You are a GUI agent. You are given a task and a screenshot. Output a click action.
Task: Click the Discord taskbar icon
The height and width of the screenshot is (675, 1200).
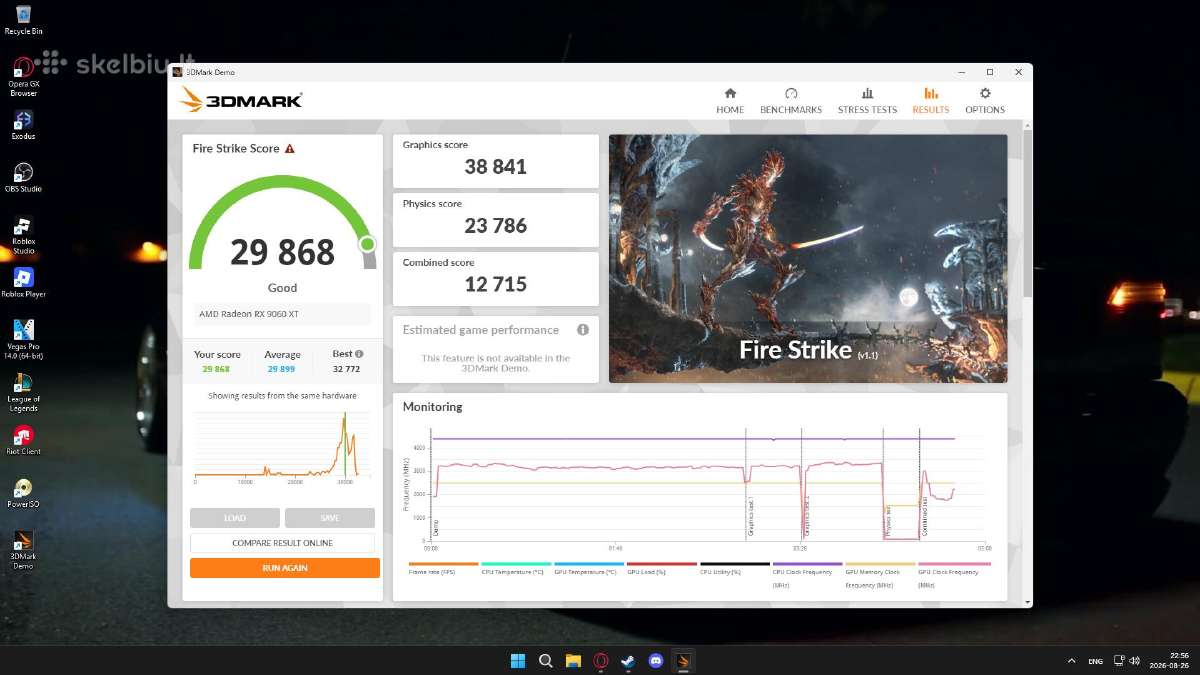(656, 661)
